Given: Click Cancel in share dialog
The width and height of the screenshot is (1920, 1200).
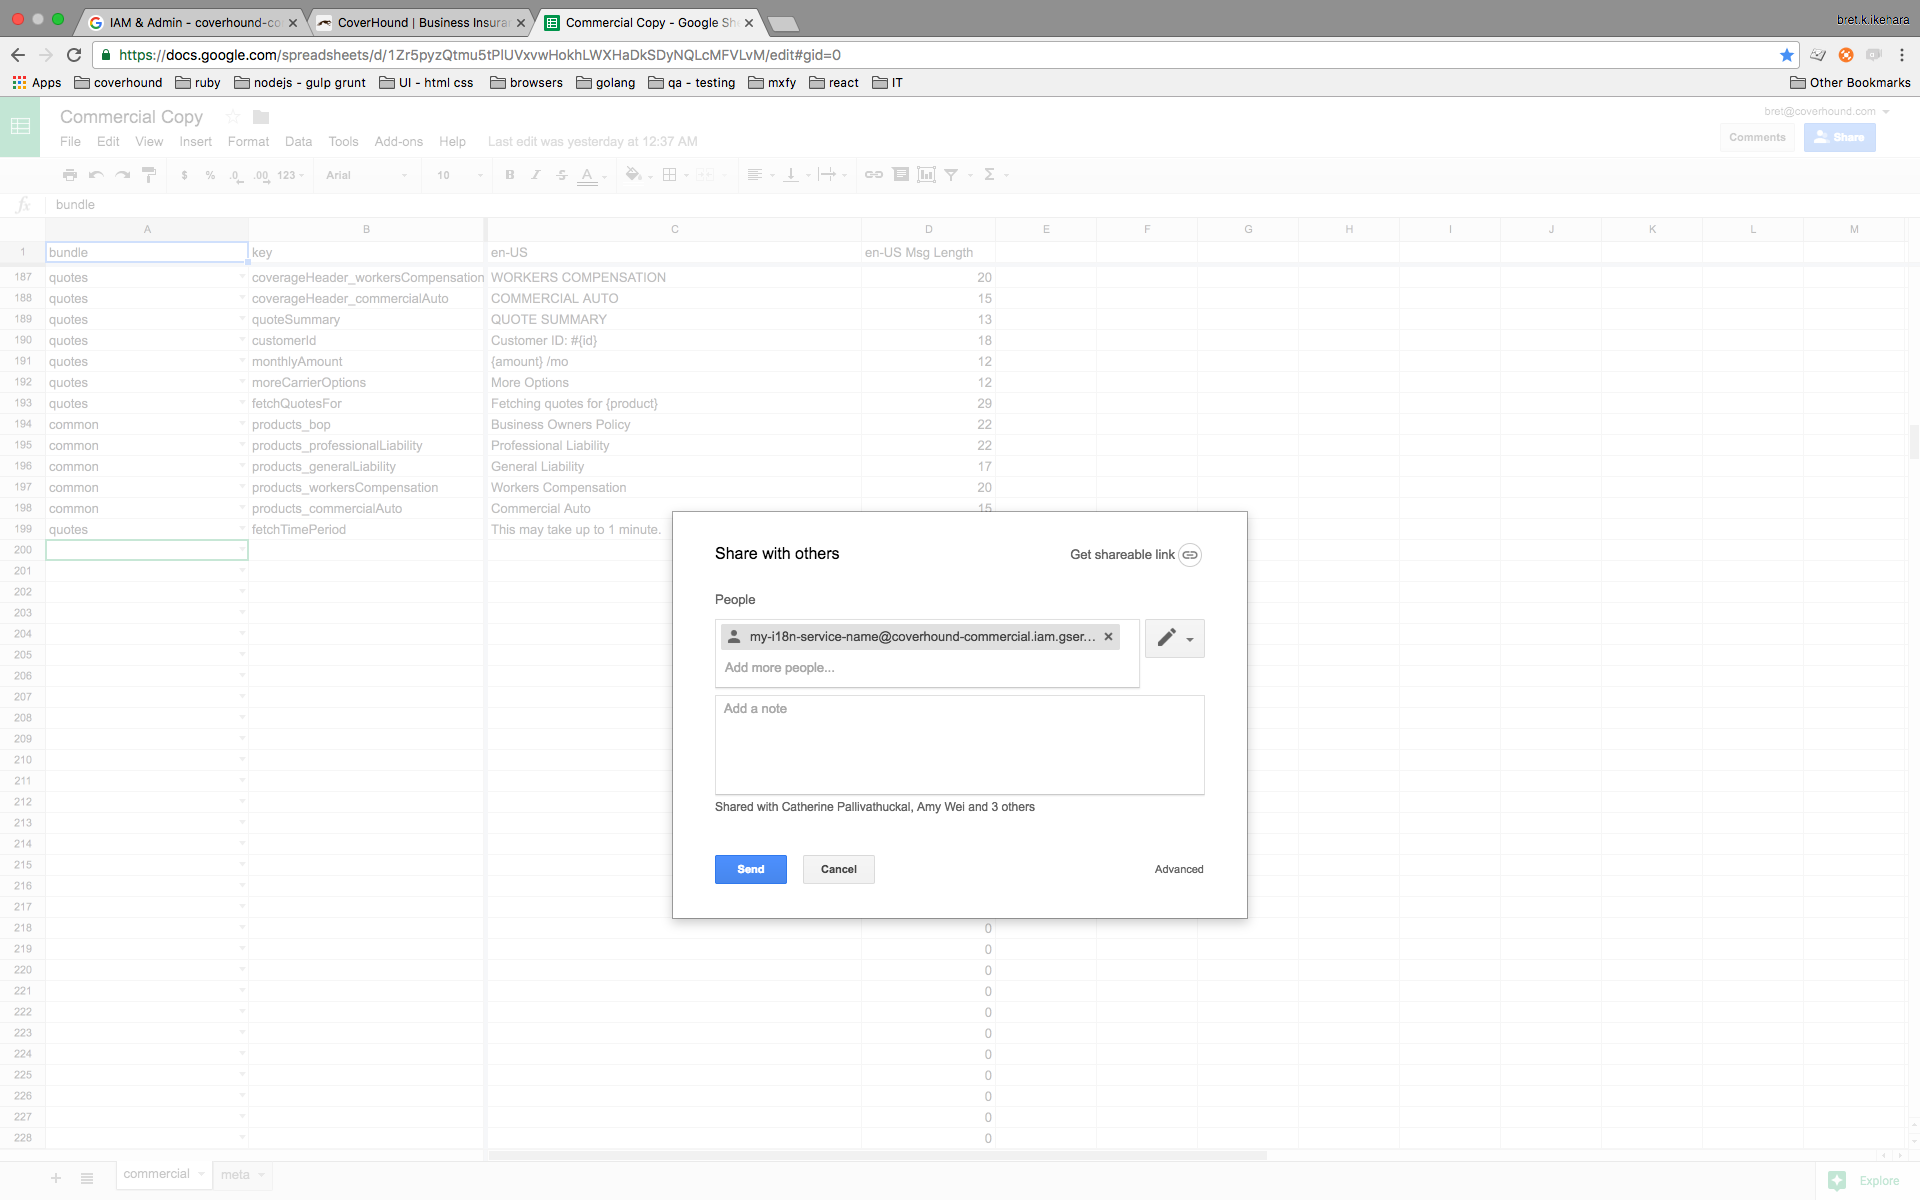Looking at the screenshot, I should (x=838, y=869).
